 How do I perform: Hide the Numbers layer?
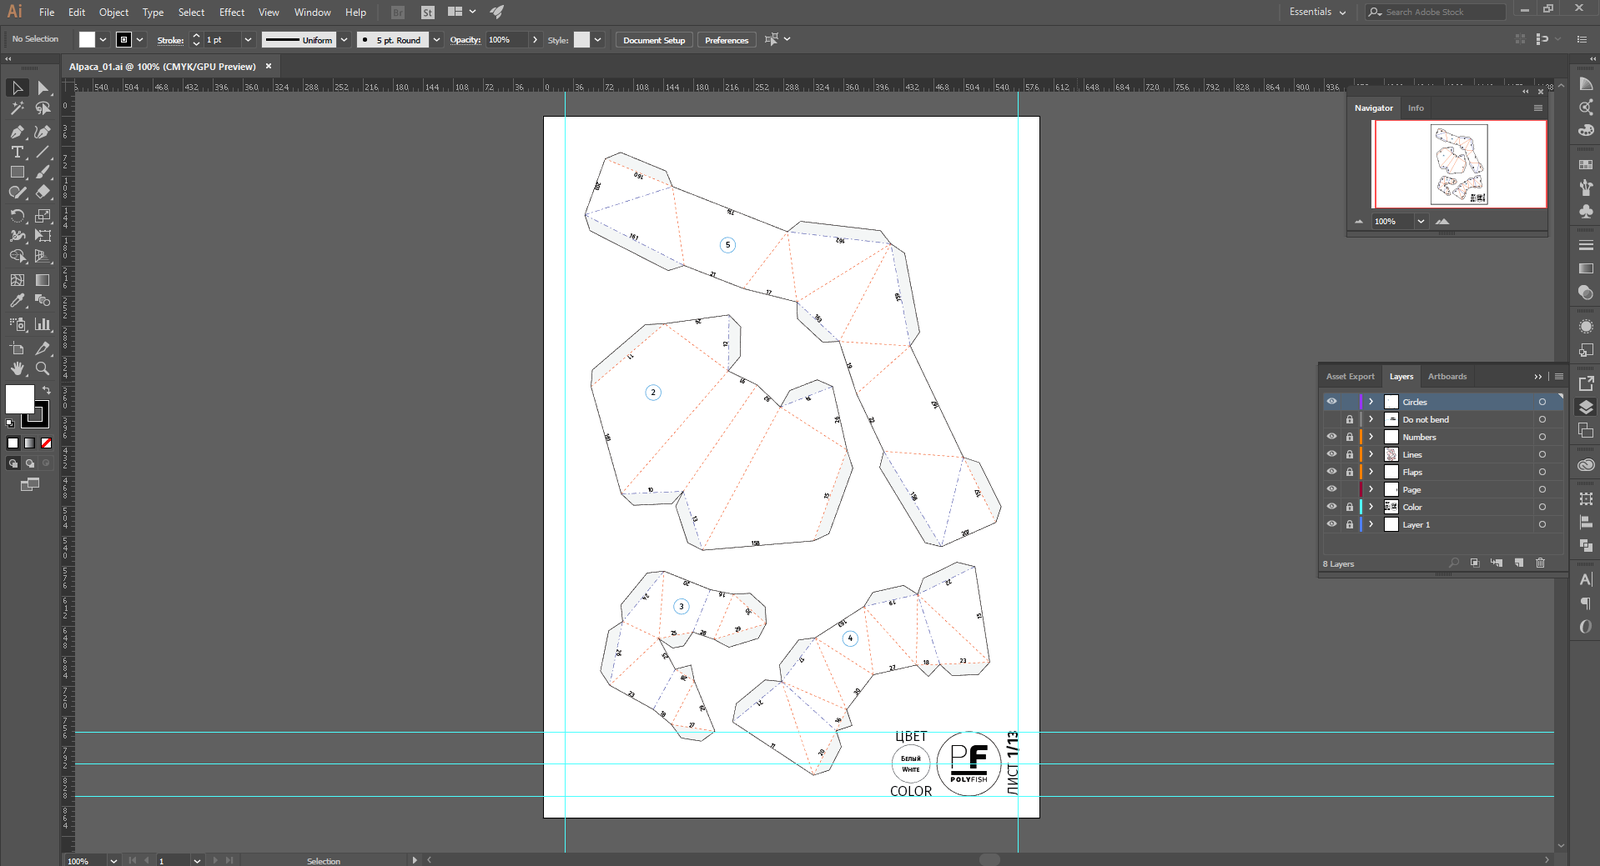[x=1331, y=437]
